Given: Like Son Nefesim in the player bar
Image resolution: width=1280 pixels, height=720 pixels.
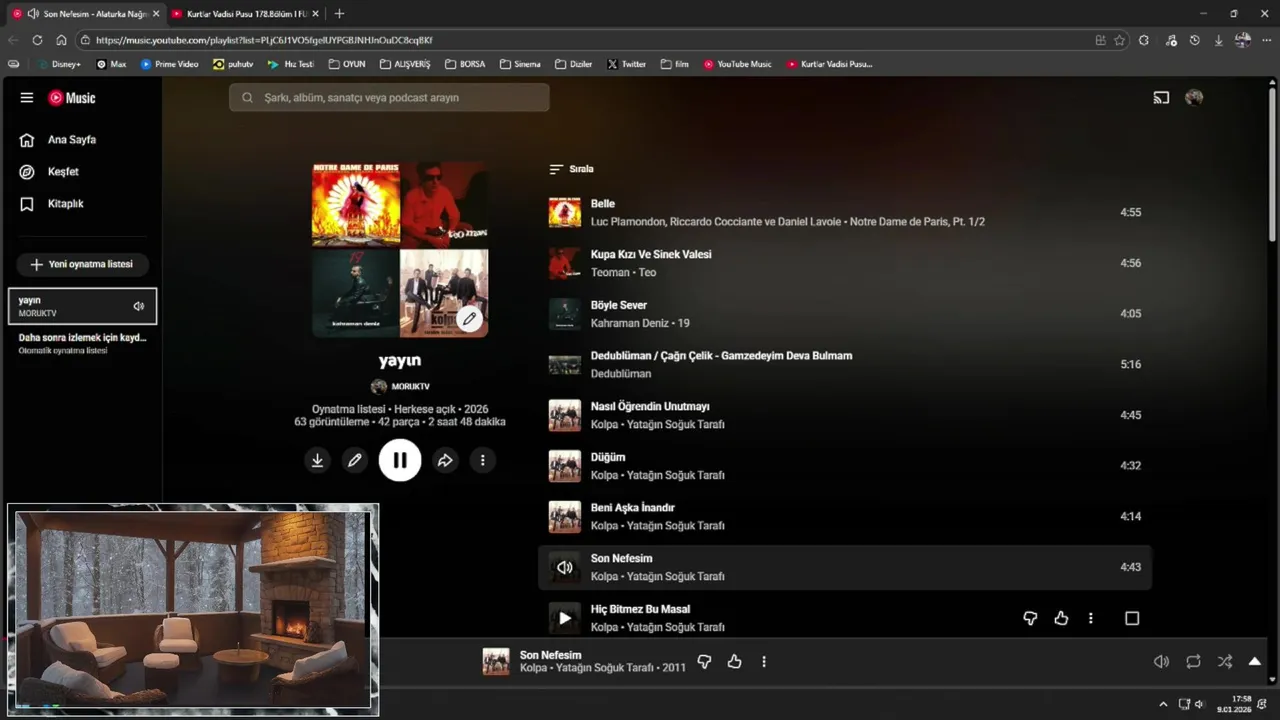Looking at the screenshot, I should (735, 662).
